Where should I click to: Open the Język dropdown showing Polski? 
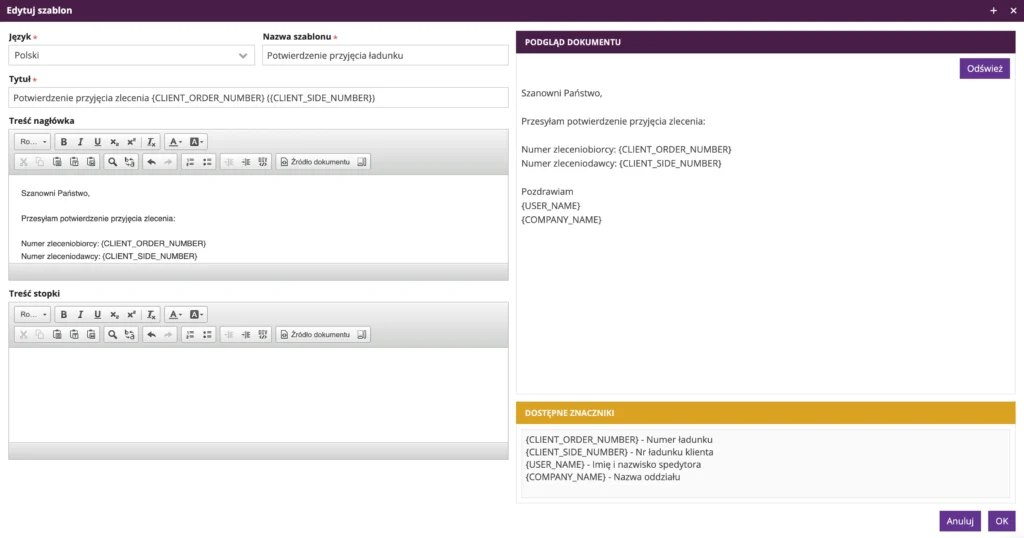(131, 55)
